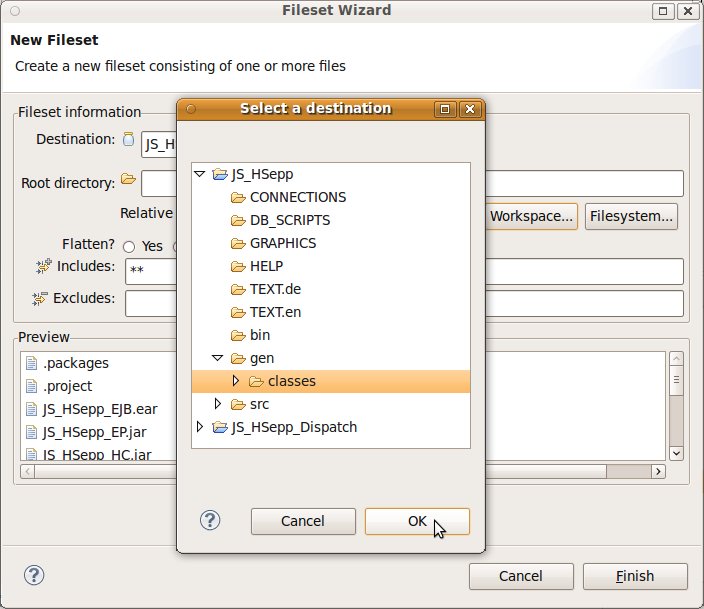Collapse the JS_HSepp project tree node
The width and height of the screenshot is (704, 609).
tap(200, 174)
